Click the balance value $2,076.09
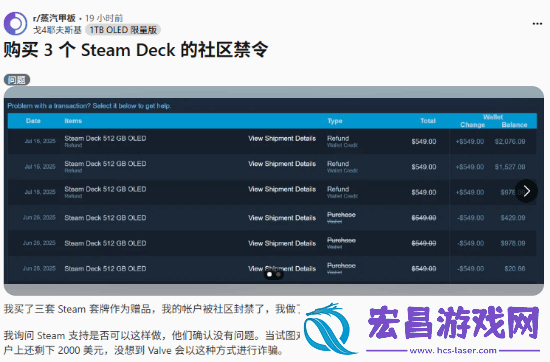 [x=510, y=141]
